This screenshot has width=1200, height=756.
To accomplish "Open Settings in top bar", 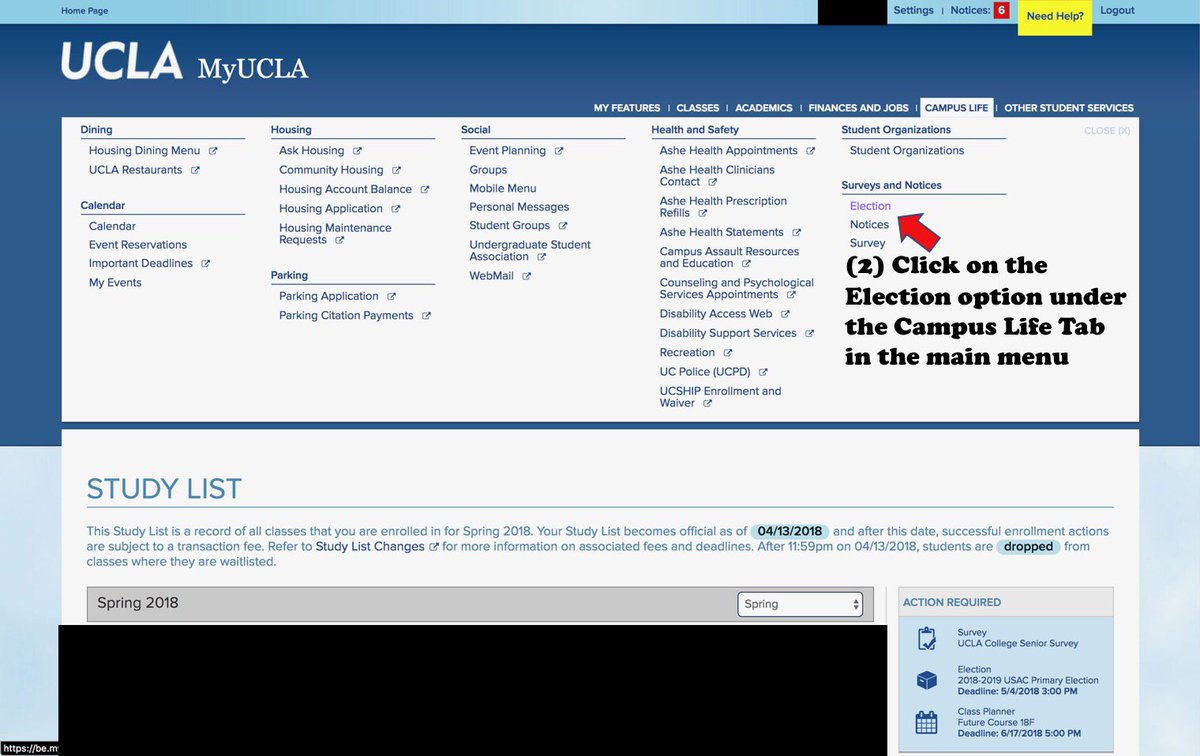I will point(913,10).
